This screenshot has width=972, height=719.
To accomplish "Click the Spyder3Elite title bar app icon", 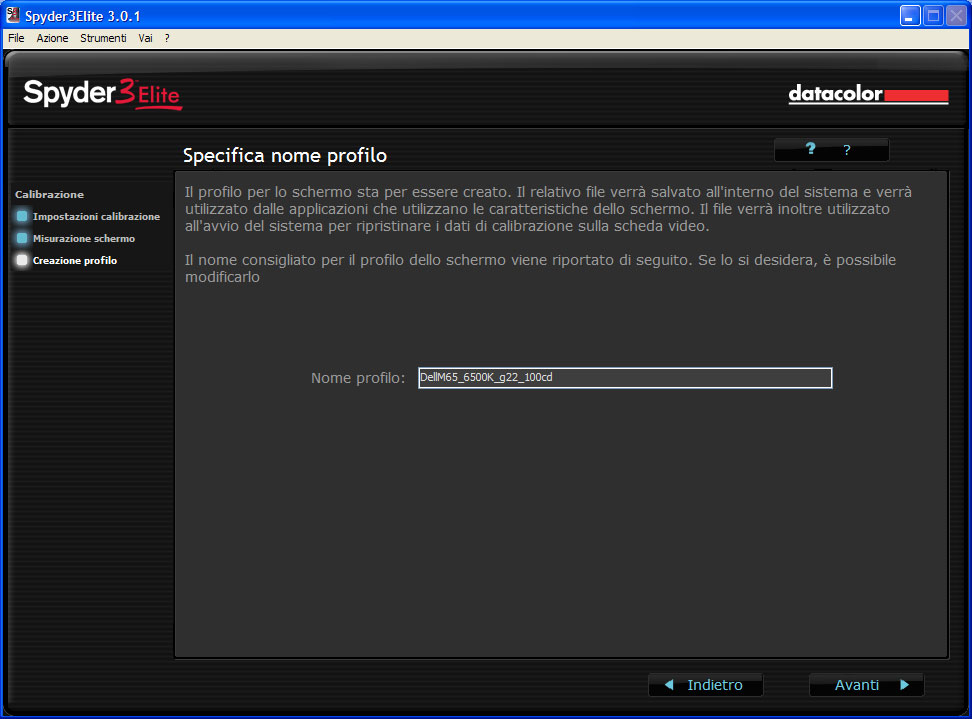I will (12, 15).
